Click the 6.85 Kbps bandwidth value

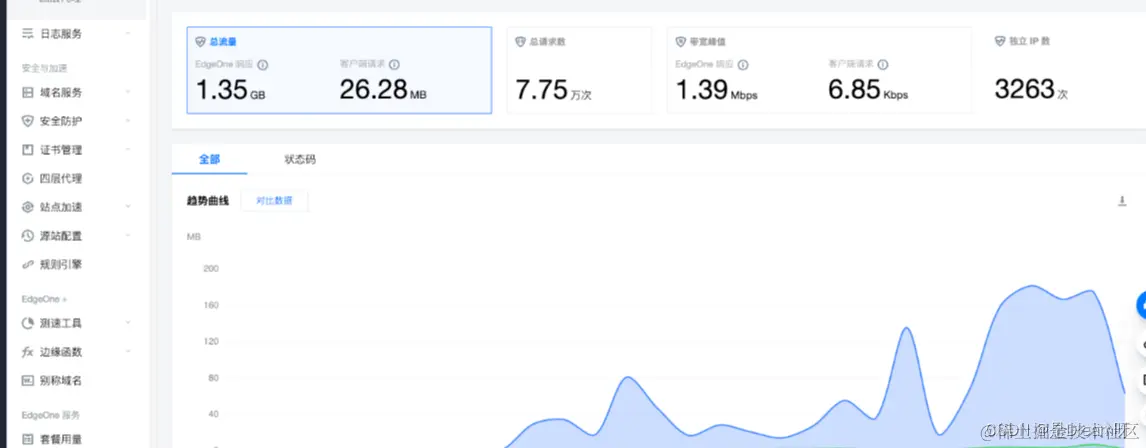tap(868, 90)
